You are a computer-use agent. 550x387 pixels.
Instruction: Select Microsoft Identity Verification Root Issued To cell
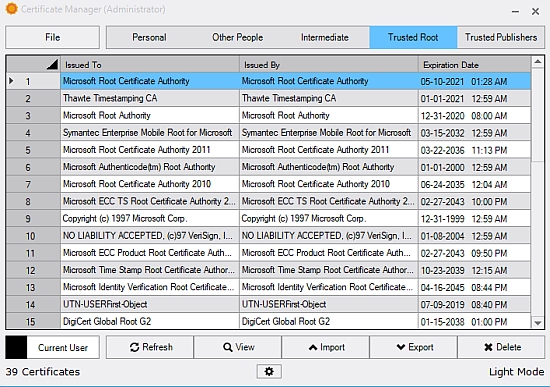(x=150, y=287)
